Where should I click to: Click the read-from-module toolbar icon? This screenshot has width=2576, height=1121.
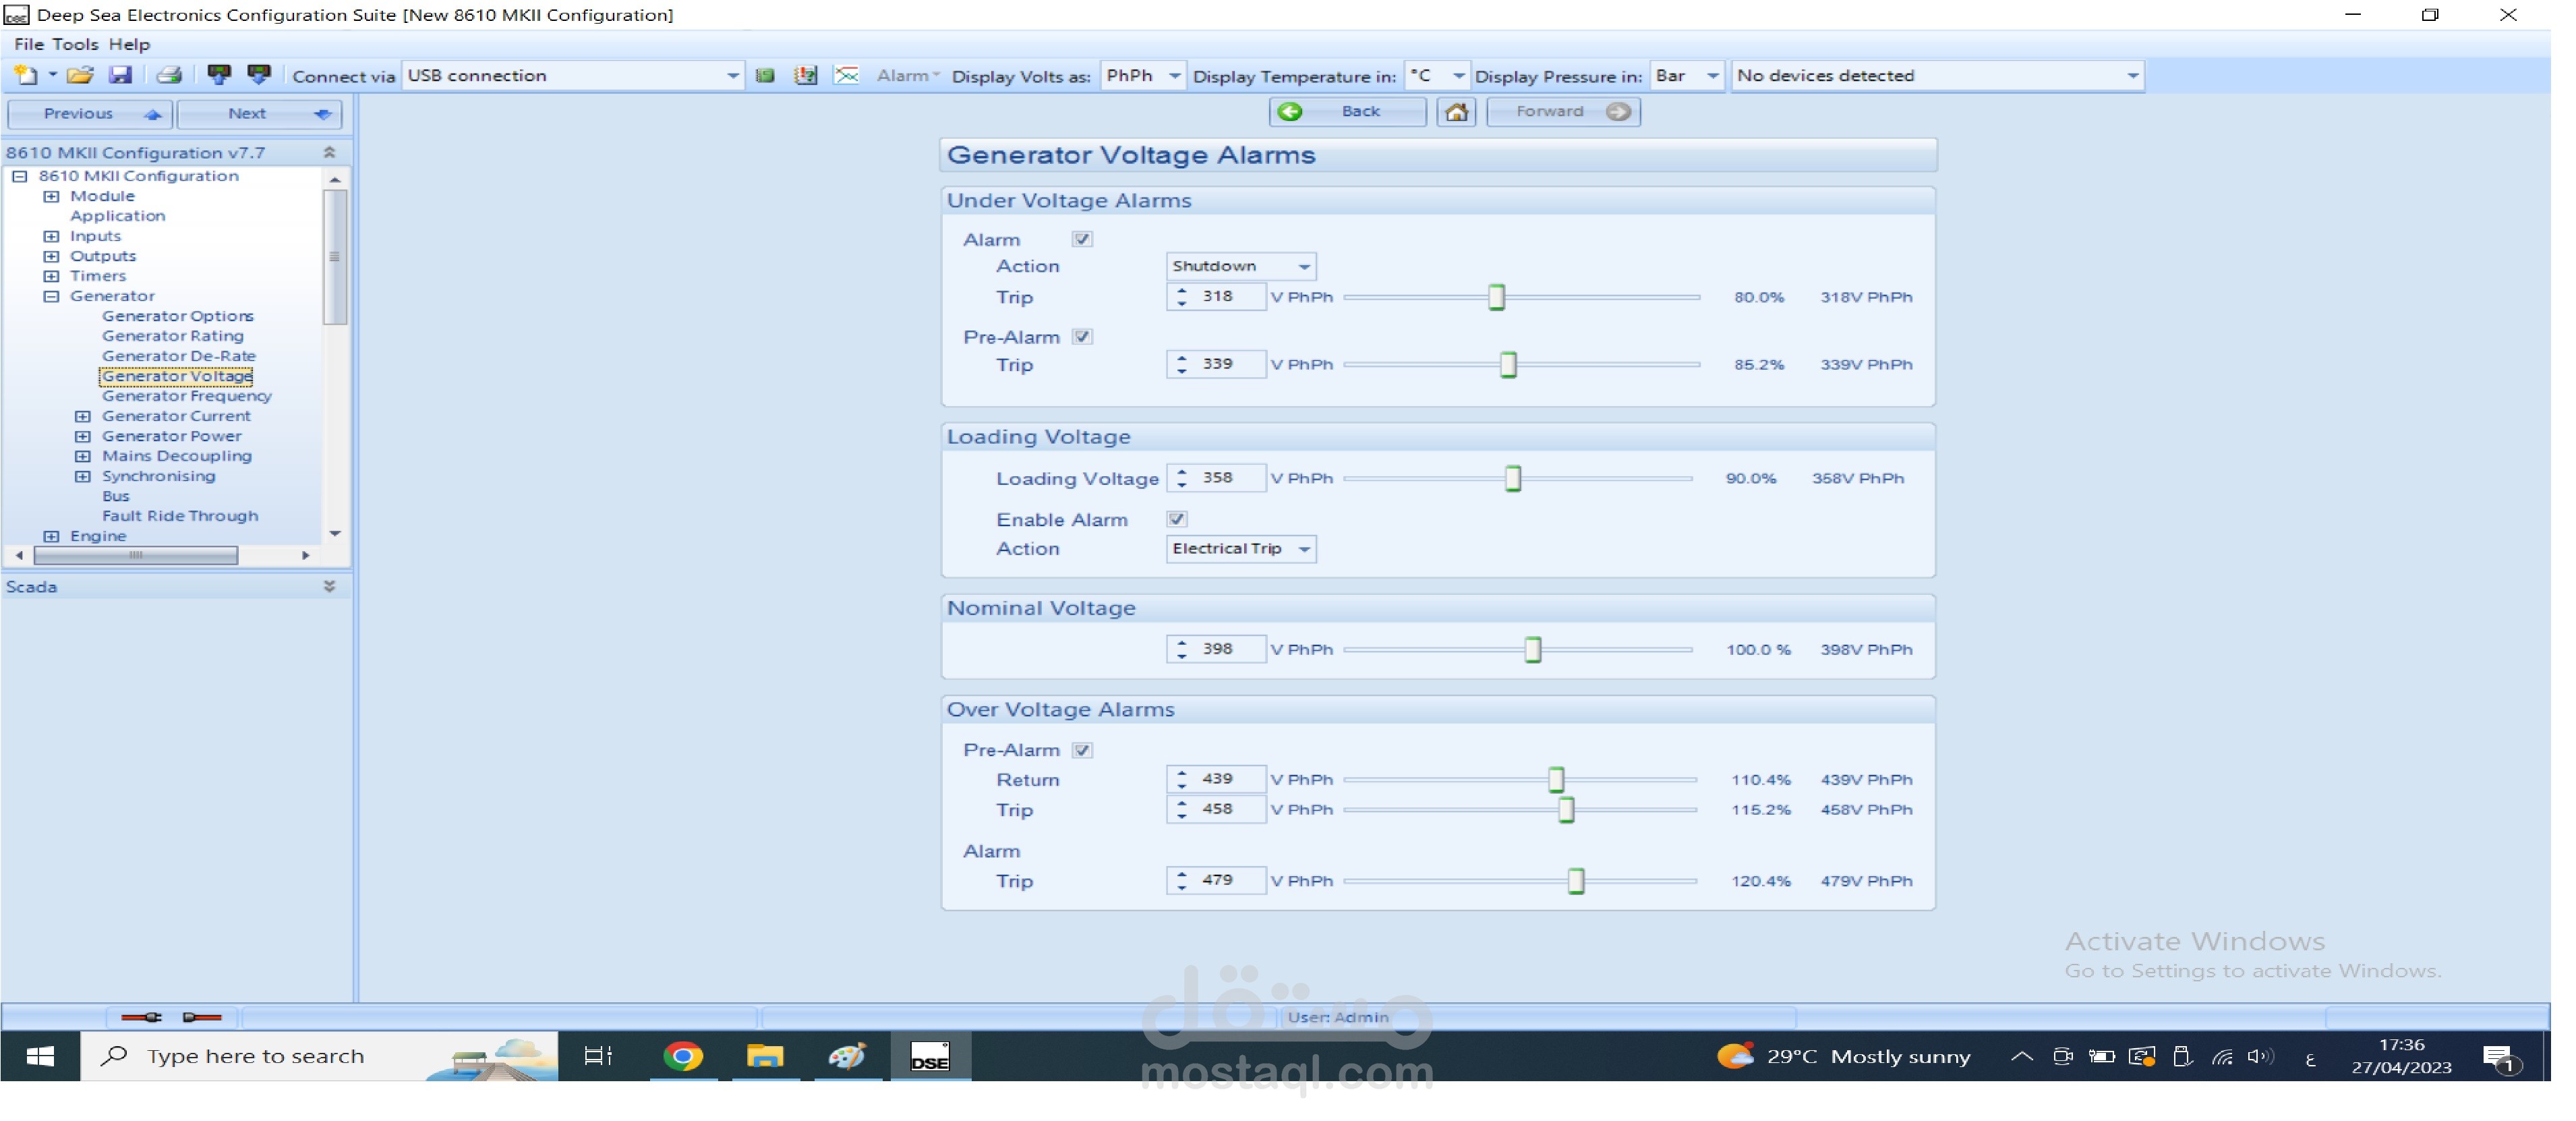click(x=259, y=75)
